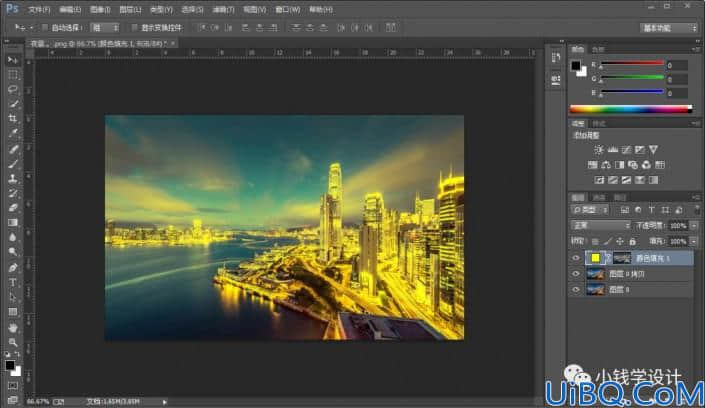Image resolution: width=705 pixels, height=408 pixels.
Task: Open the layer fill dropdown arrow
Action: coord(694,242)
